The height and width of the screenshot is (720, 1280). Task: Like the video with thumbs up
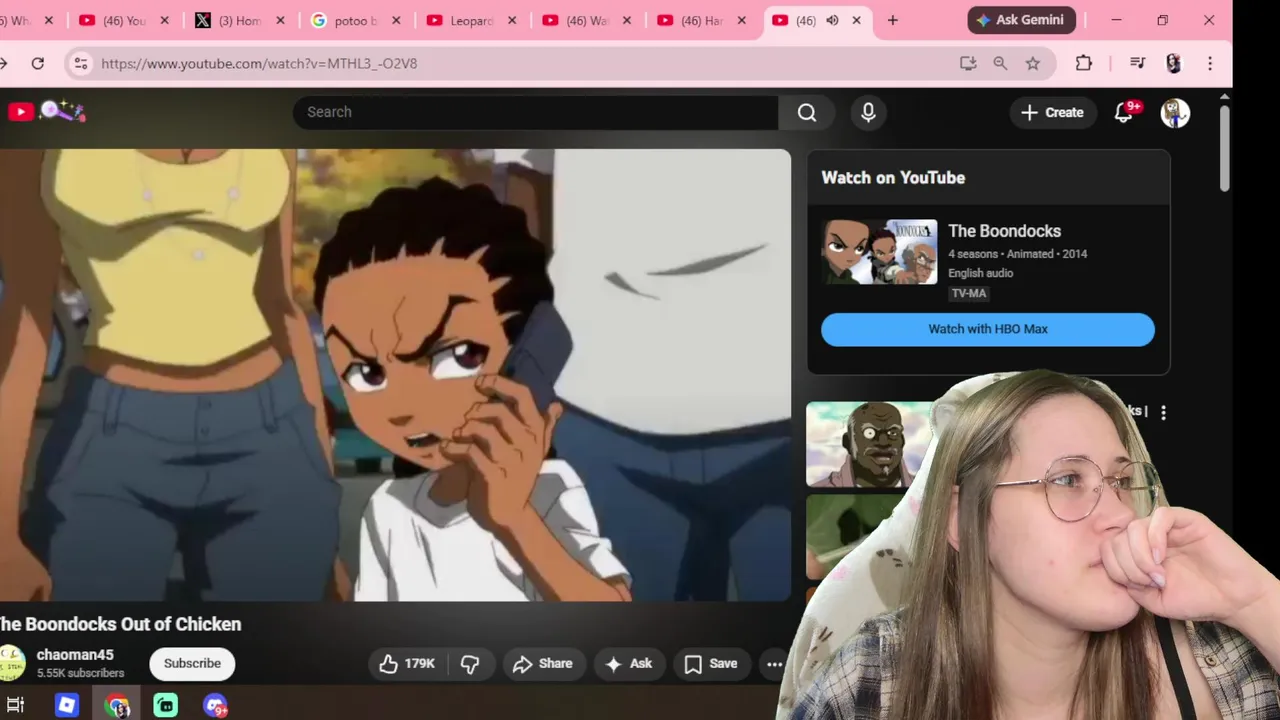coord(408,664)
